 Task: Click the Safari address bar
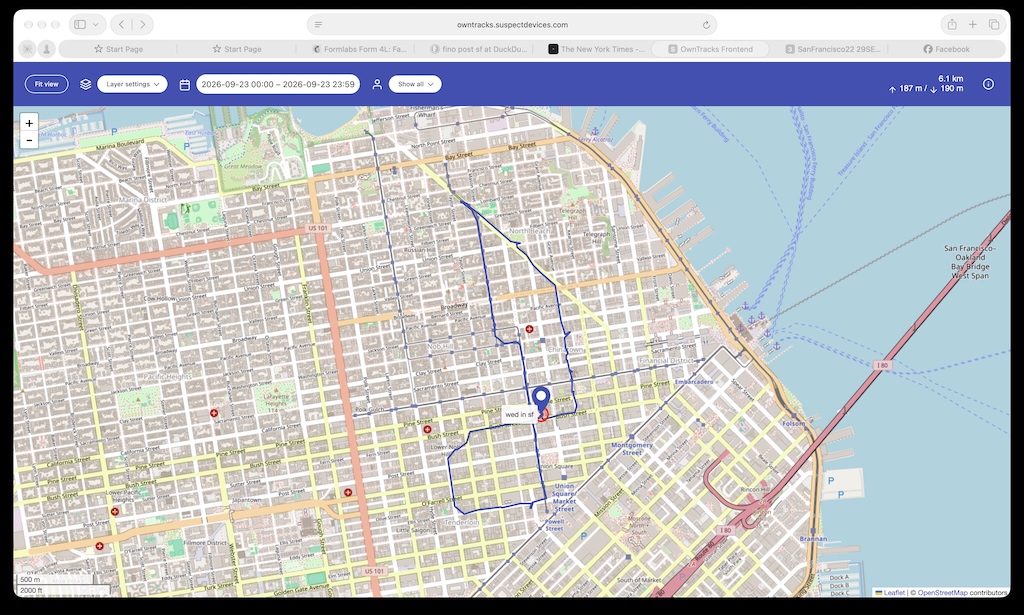(x=512, y=25)
